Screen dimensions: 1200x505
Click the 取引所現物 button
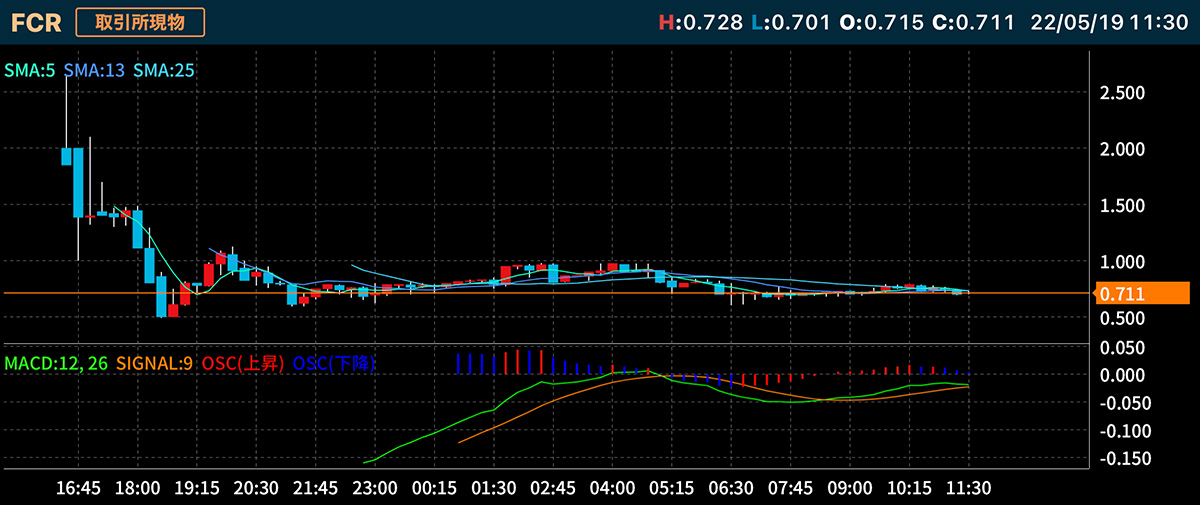tap(140, 22)
